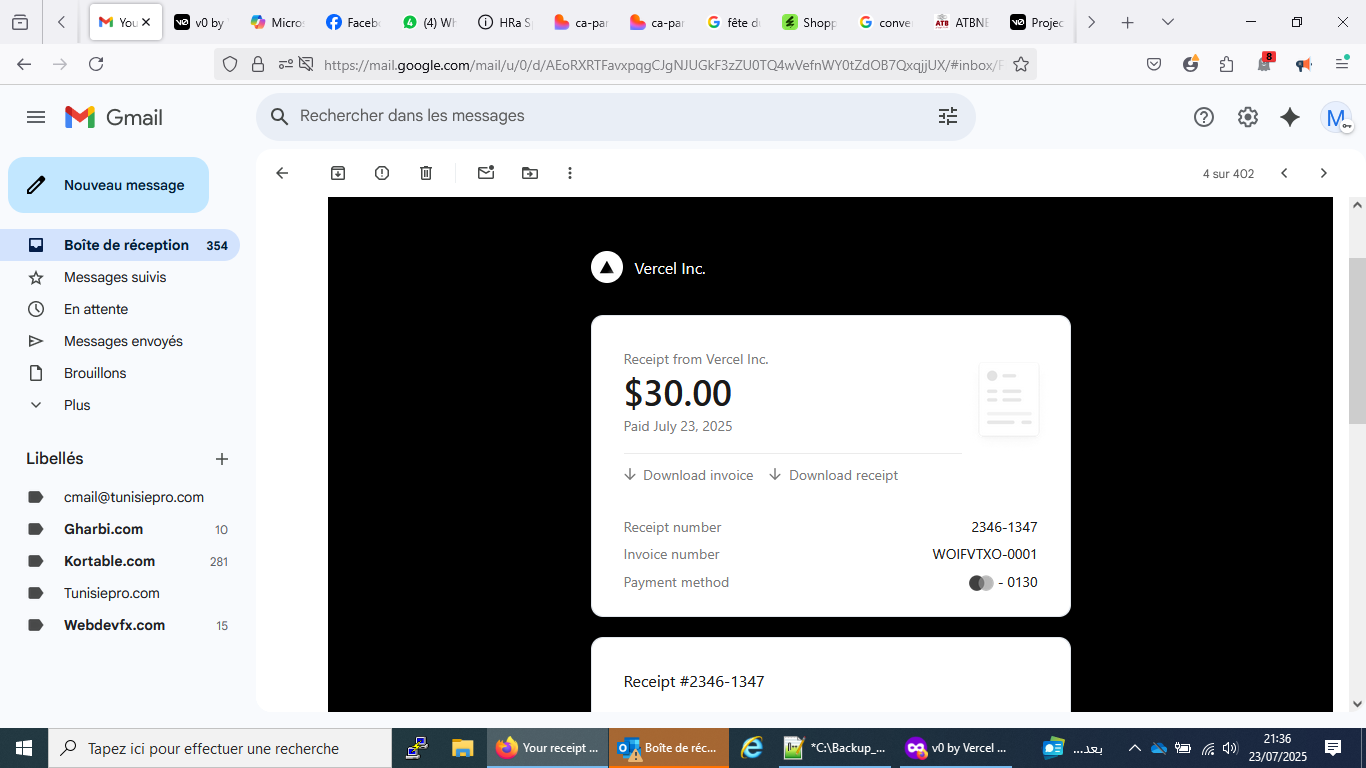The image size is (1366, 768).
Task: Expand the Plus section in sidebar
Action: pos(76,405)
